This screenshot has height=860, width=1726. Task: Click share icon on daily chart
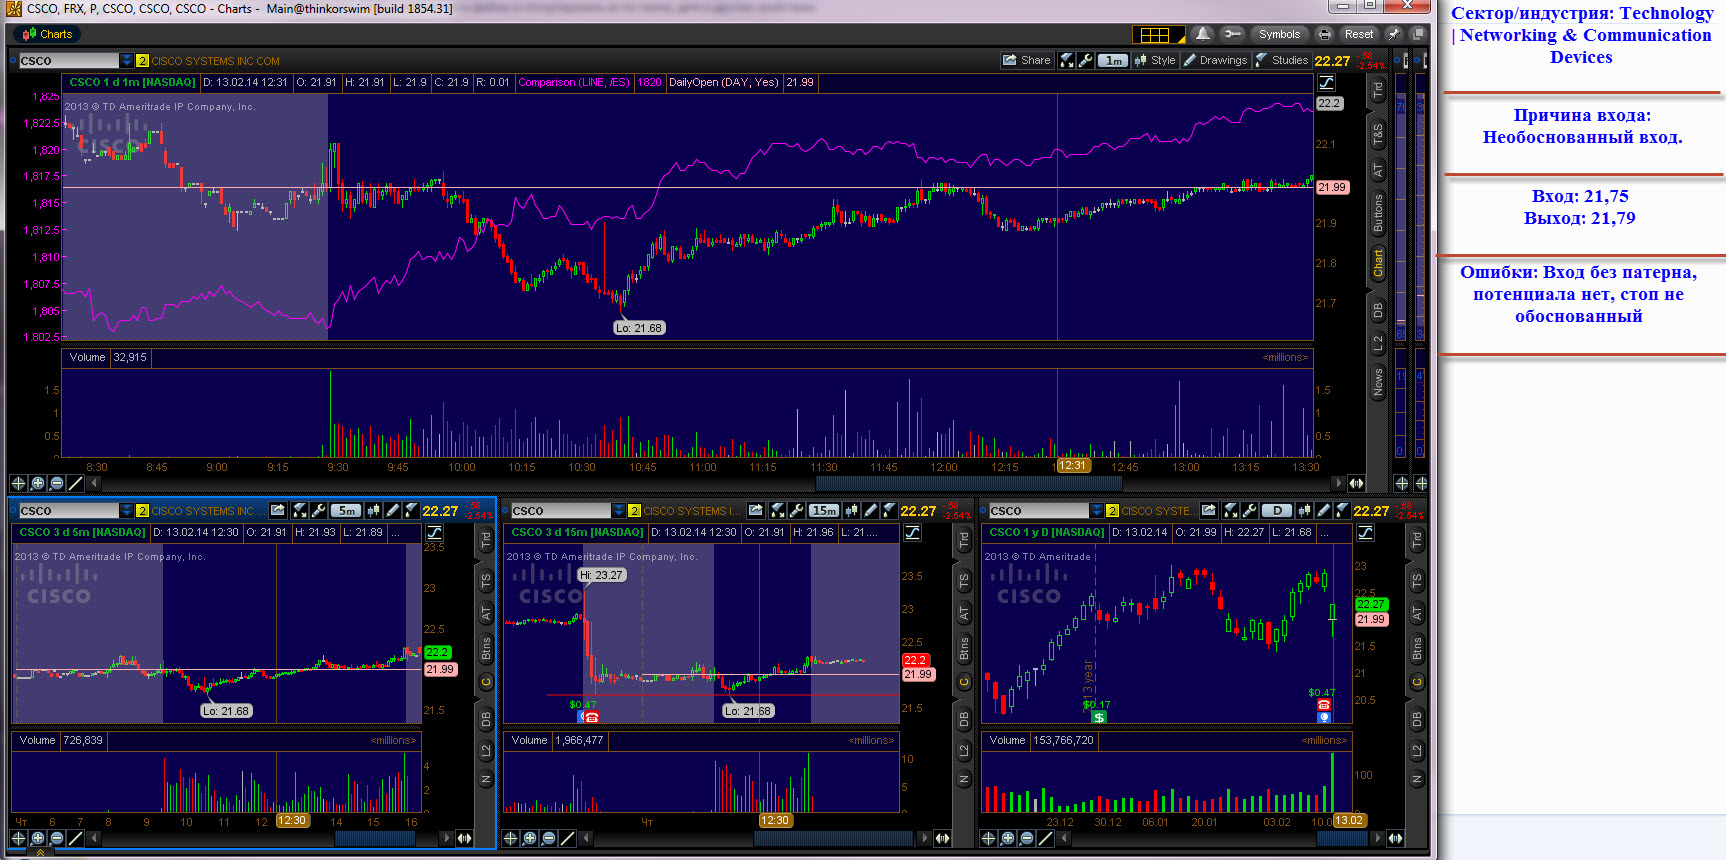[x=1209, y=510]
